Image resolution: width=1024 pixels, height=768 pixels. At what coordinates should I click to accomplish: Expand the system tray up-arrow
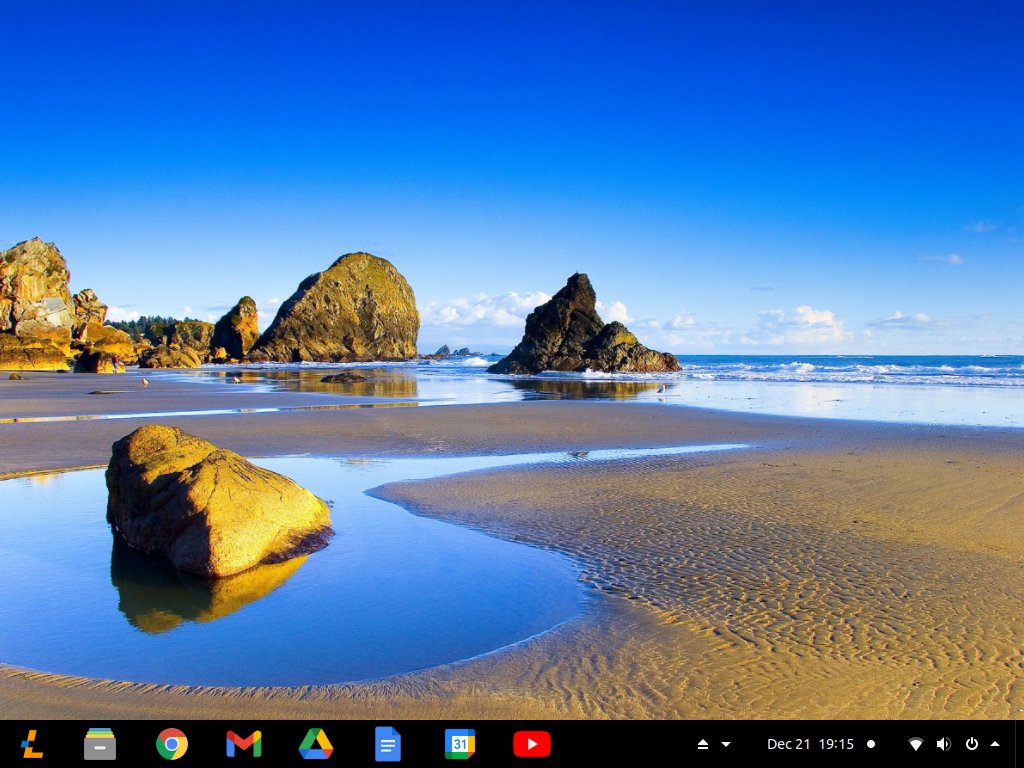(x=995, y=744)
